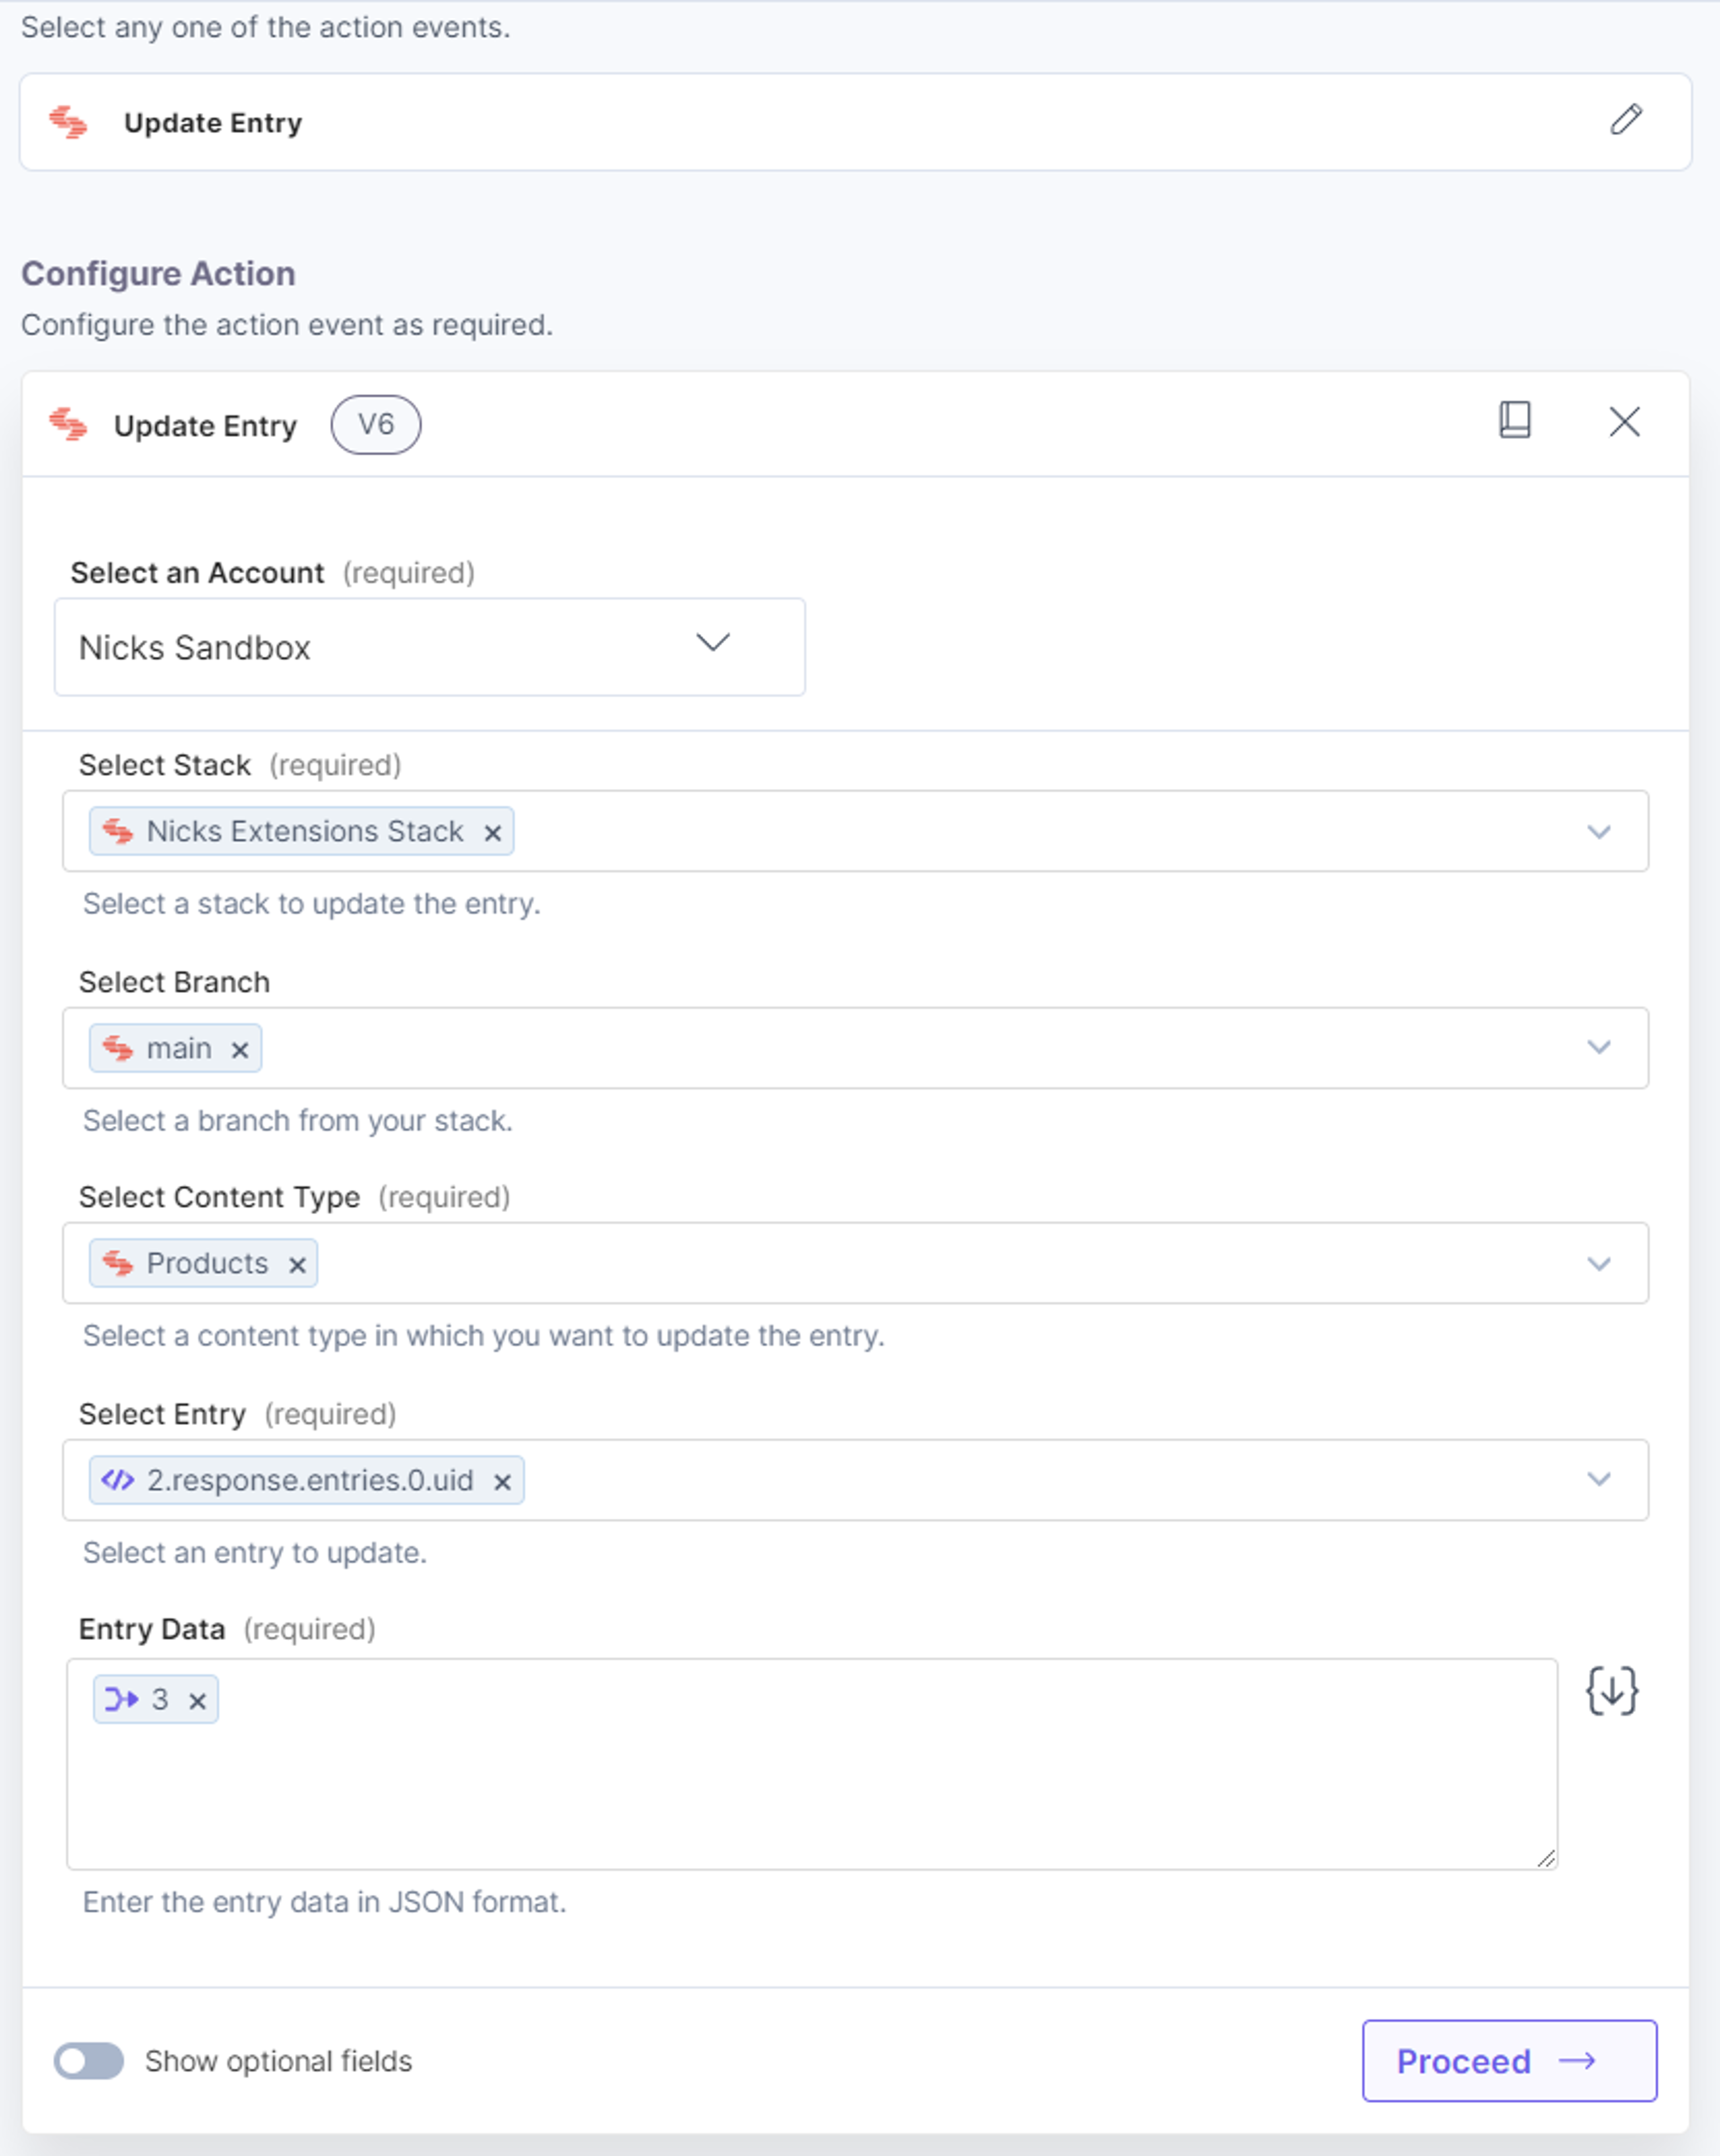The height and width of the screenshot is (2156, 1720).
Task: Expand the Select Branch dropdown chevron
Action: click(x=1599, y=1047)
